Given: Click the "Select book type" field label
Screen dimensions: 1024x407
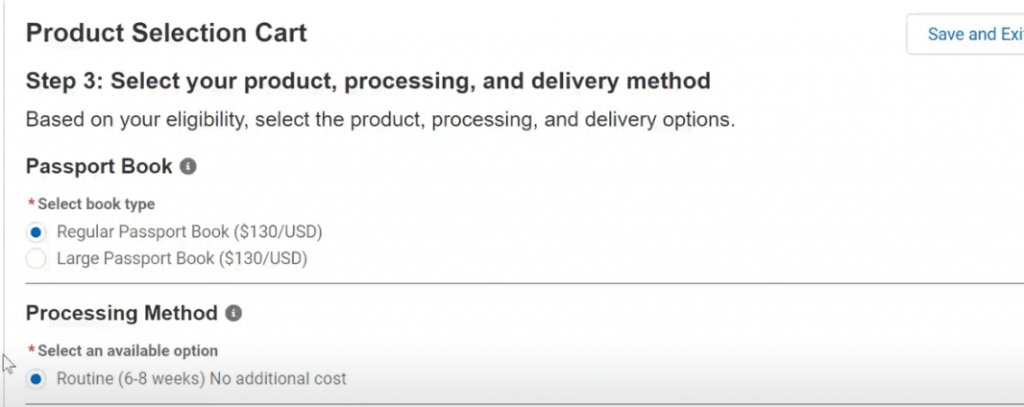Looking at the screenshot, I should click(x=96, y=204).
